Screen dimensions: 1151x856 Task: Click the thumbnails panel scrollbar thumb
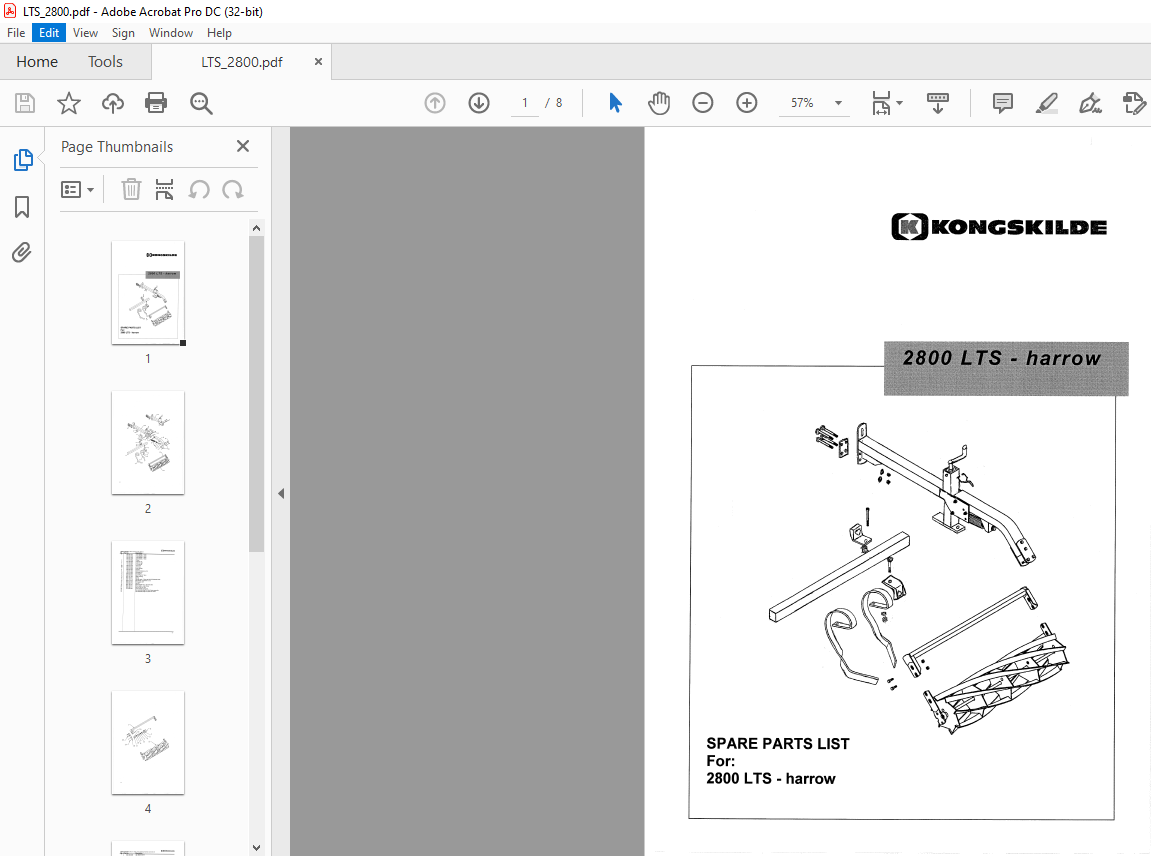[x=256, y=393]
